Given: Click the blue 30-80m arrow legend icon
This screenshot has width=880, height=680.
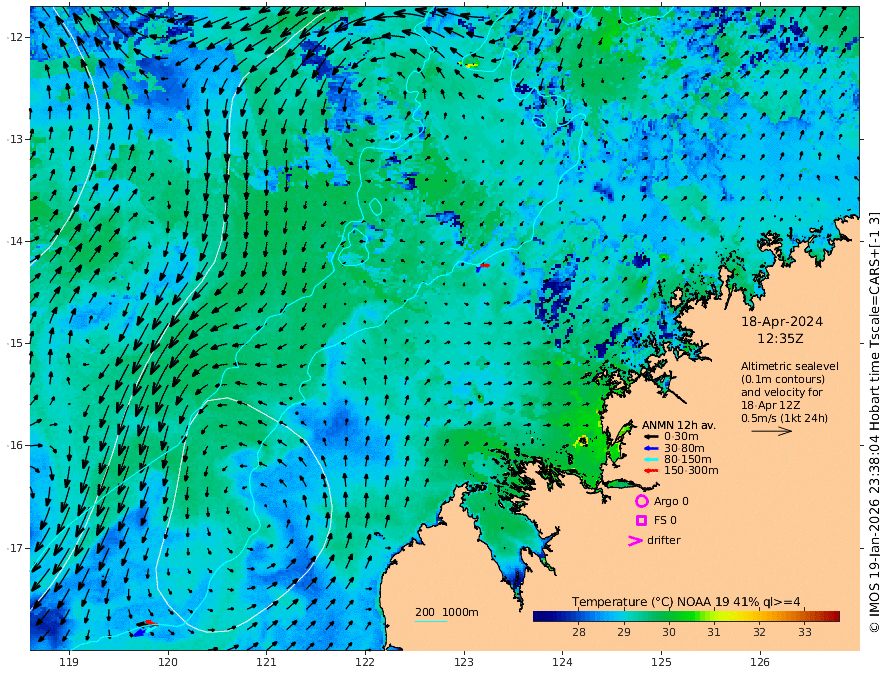Looking at the screenshot, I should coord(650,448).
